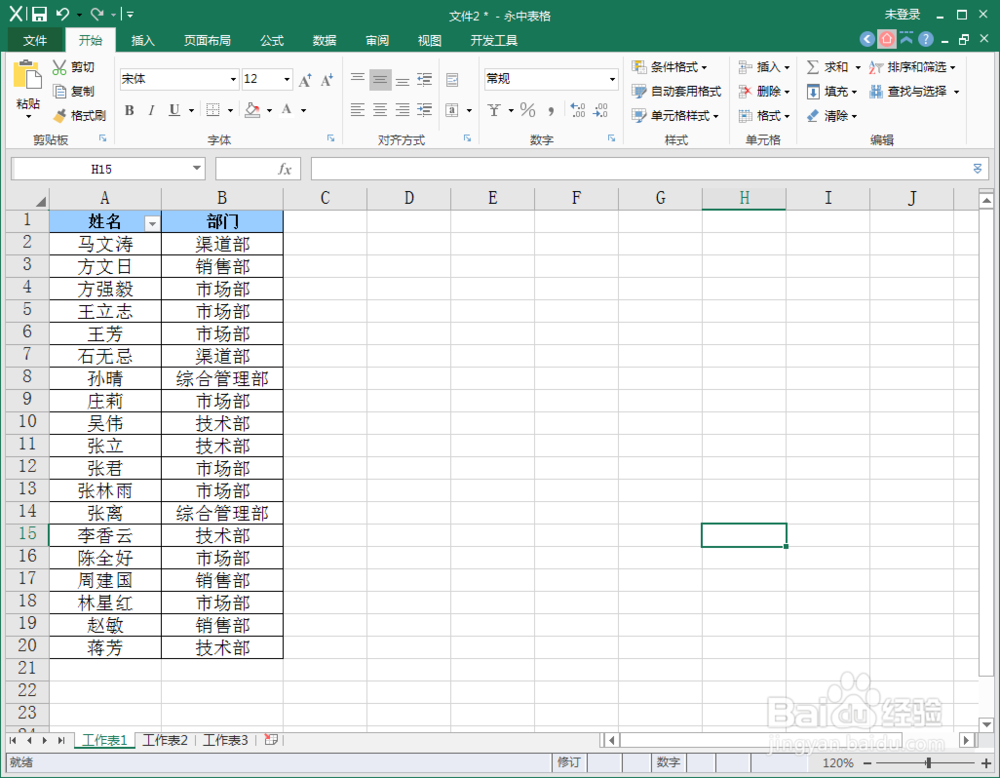Toggle wrap text in the alignment group

pos(452,80)
